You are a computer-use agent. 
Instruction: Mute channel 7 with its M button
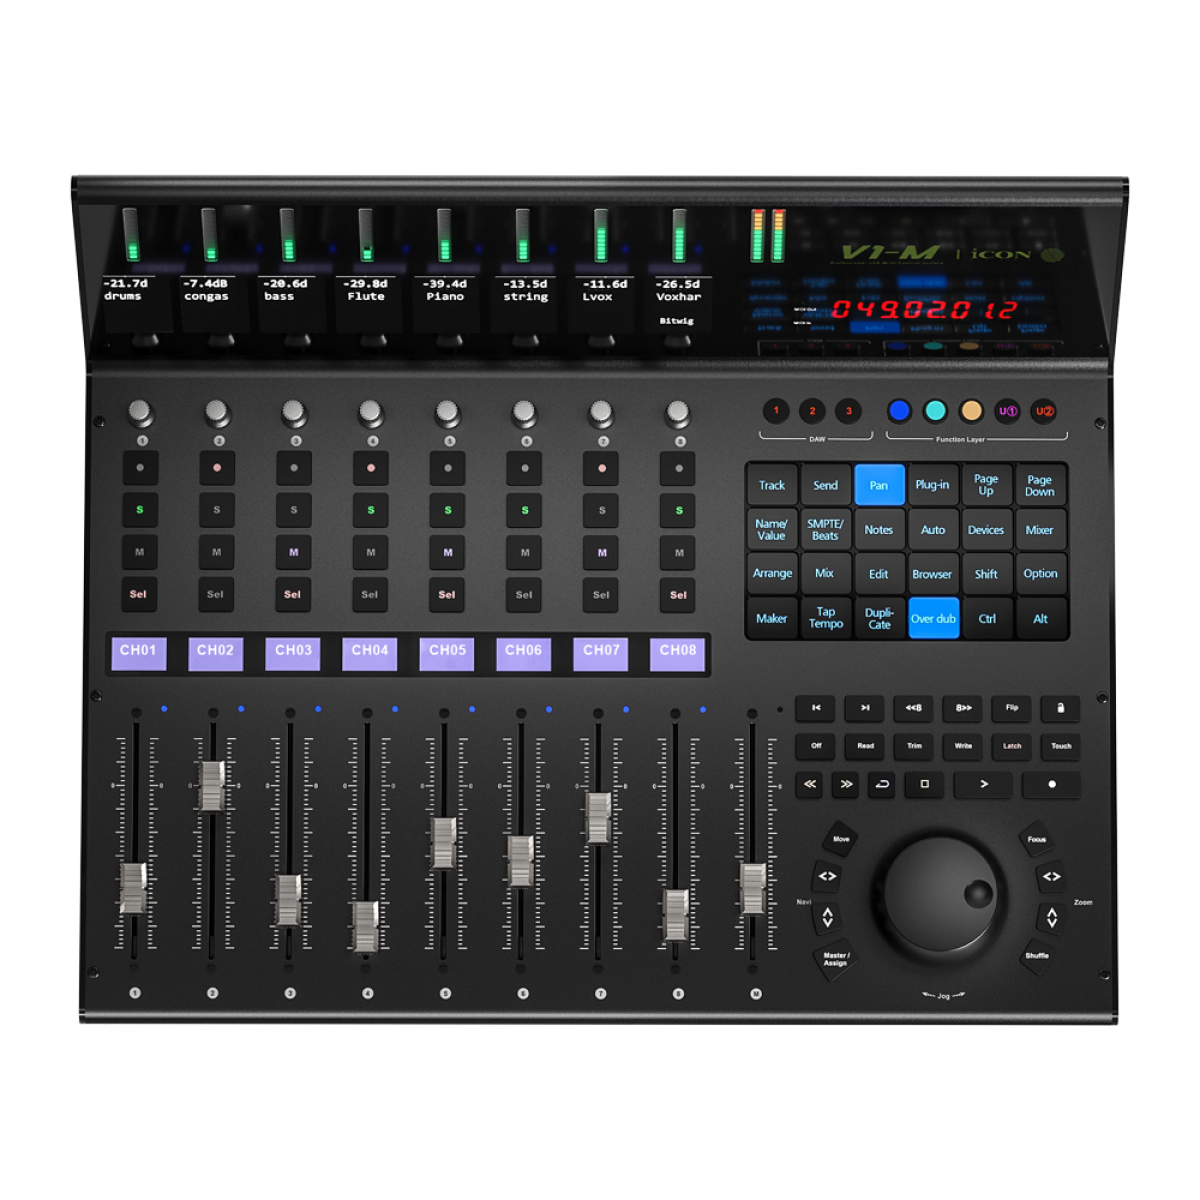[x=601, y=552]
